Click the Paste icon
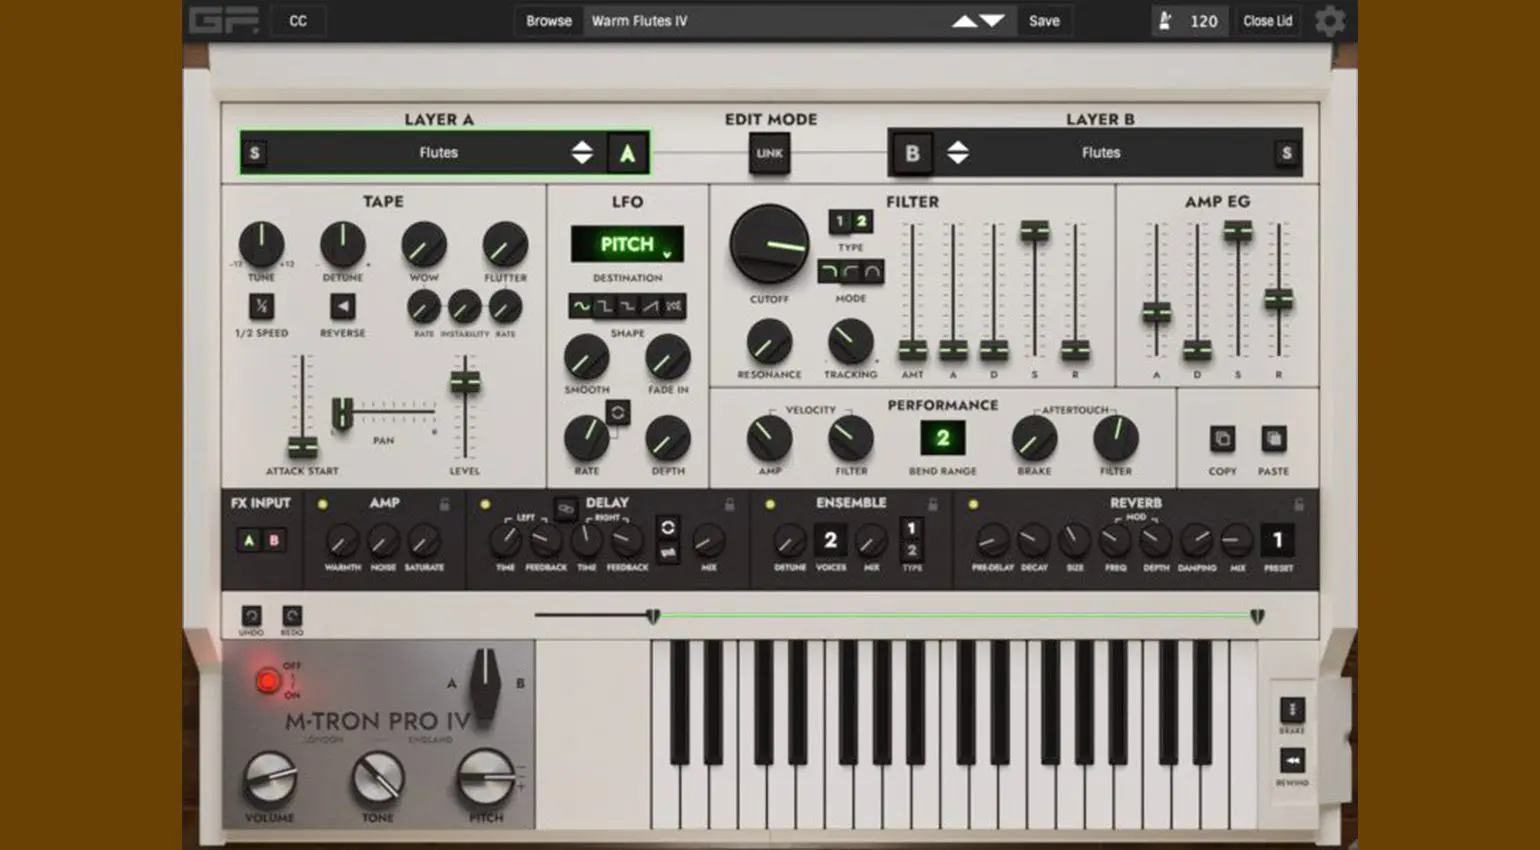 pos(1273,439)
